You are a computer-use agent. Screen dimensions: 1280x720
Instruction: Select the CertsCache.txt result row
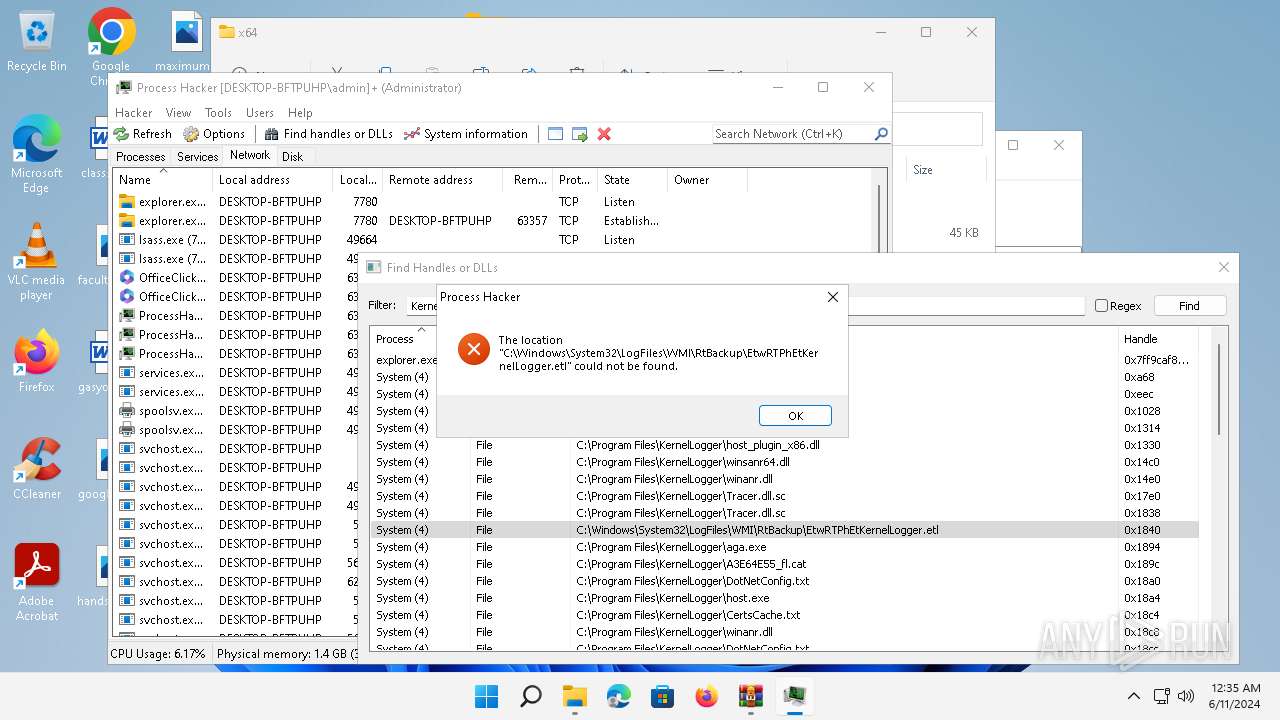(x=784, y=615)
